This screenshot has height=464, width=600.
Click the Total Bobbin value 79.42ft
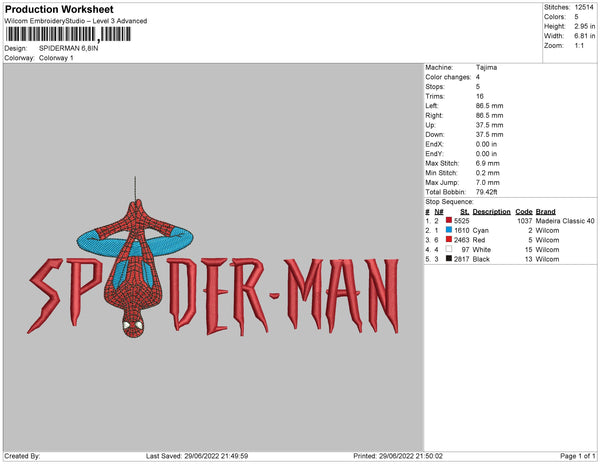coord(486,192)
